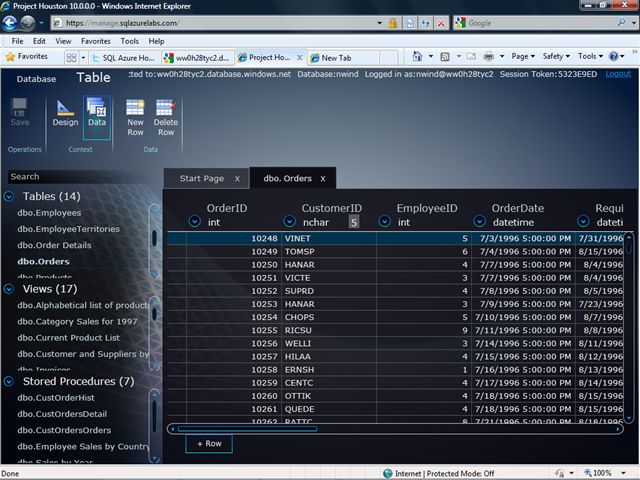Open the EmployeeID column dropdown
640x480 pixels.
384,221
